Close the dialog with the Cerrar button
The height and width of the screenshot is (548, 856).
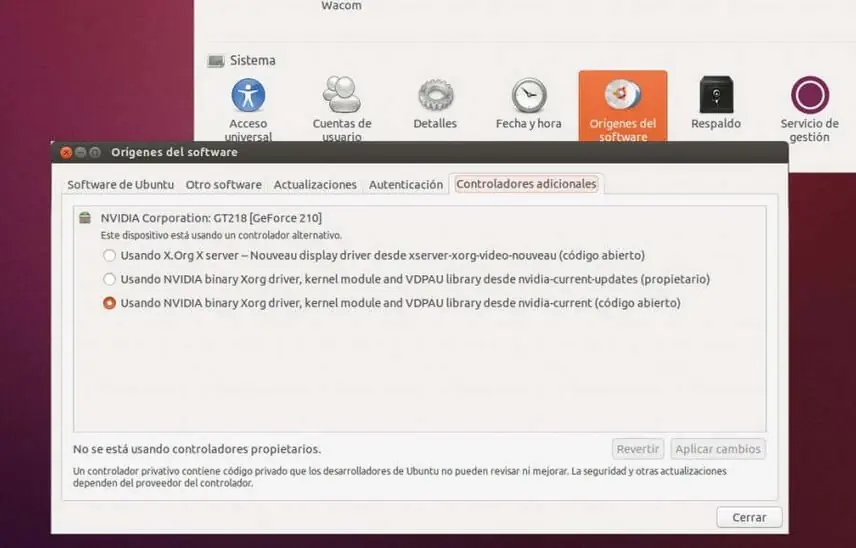[x=749, y=517]
